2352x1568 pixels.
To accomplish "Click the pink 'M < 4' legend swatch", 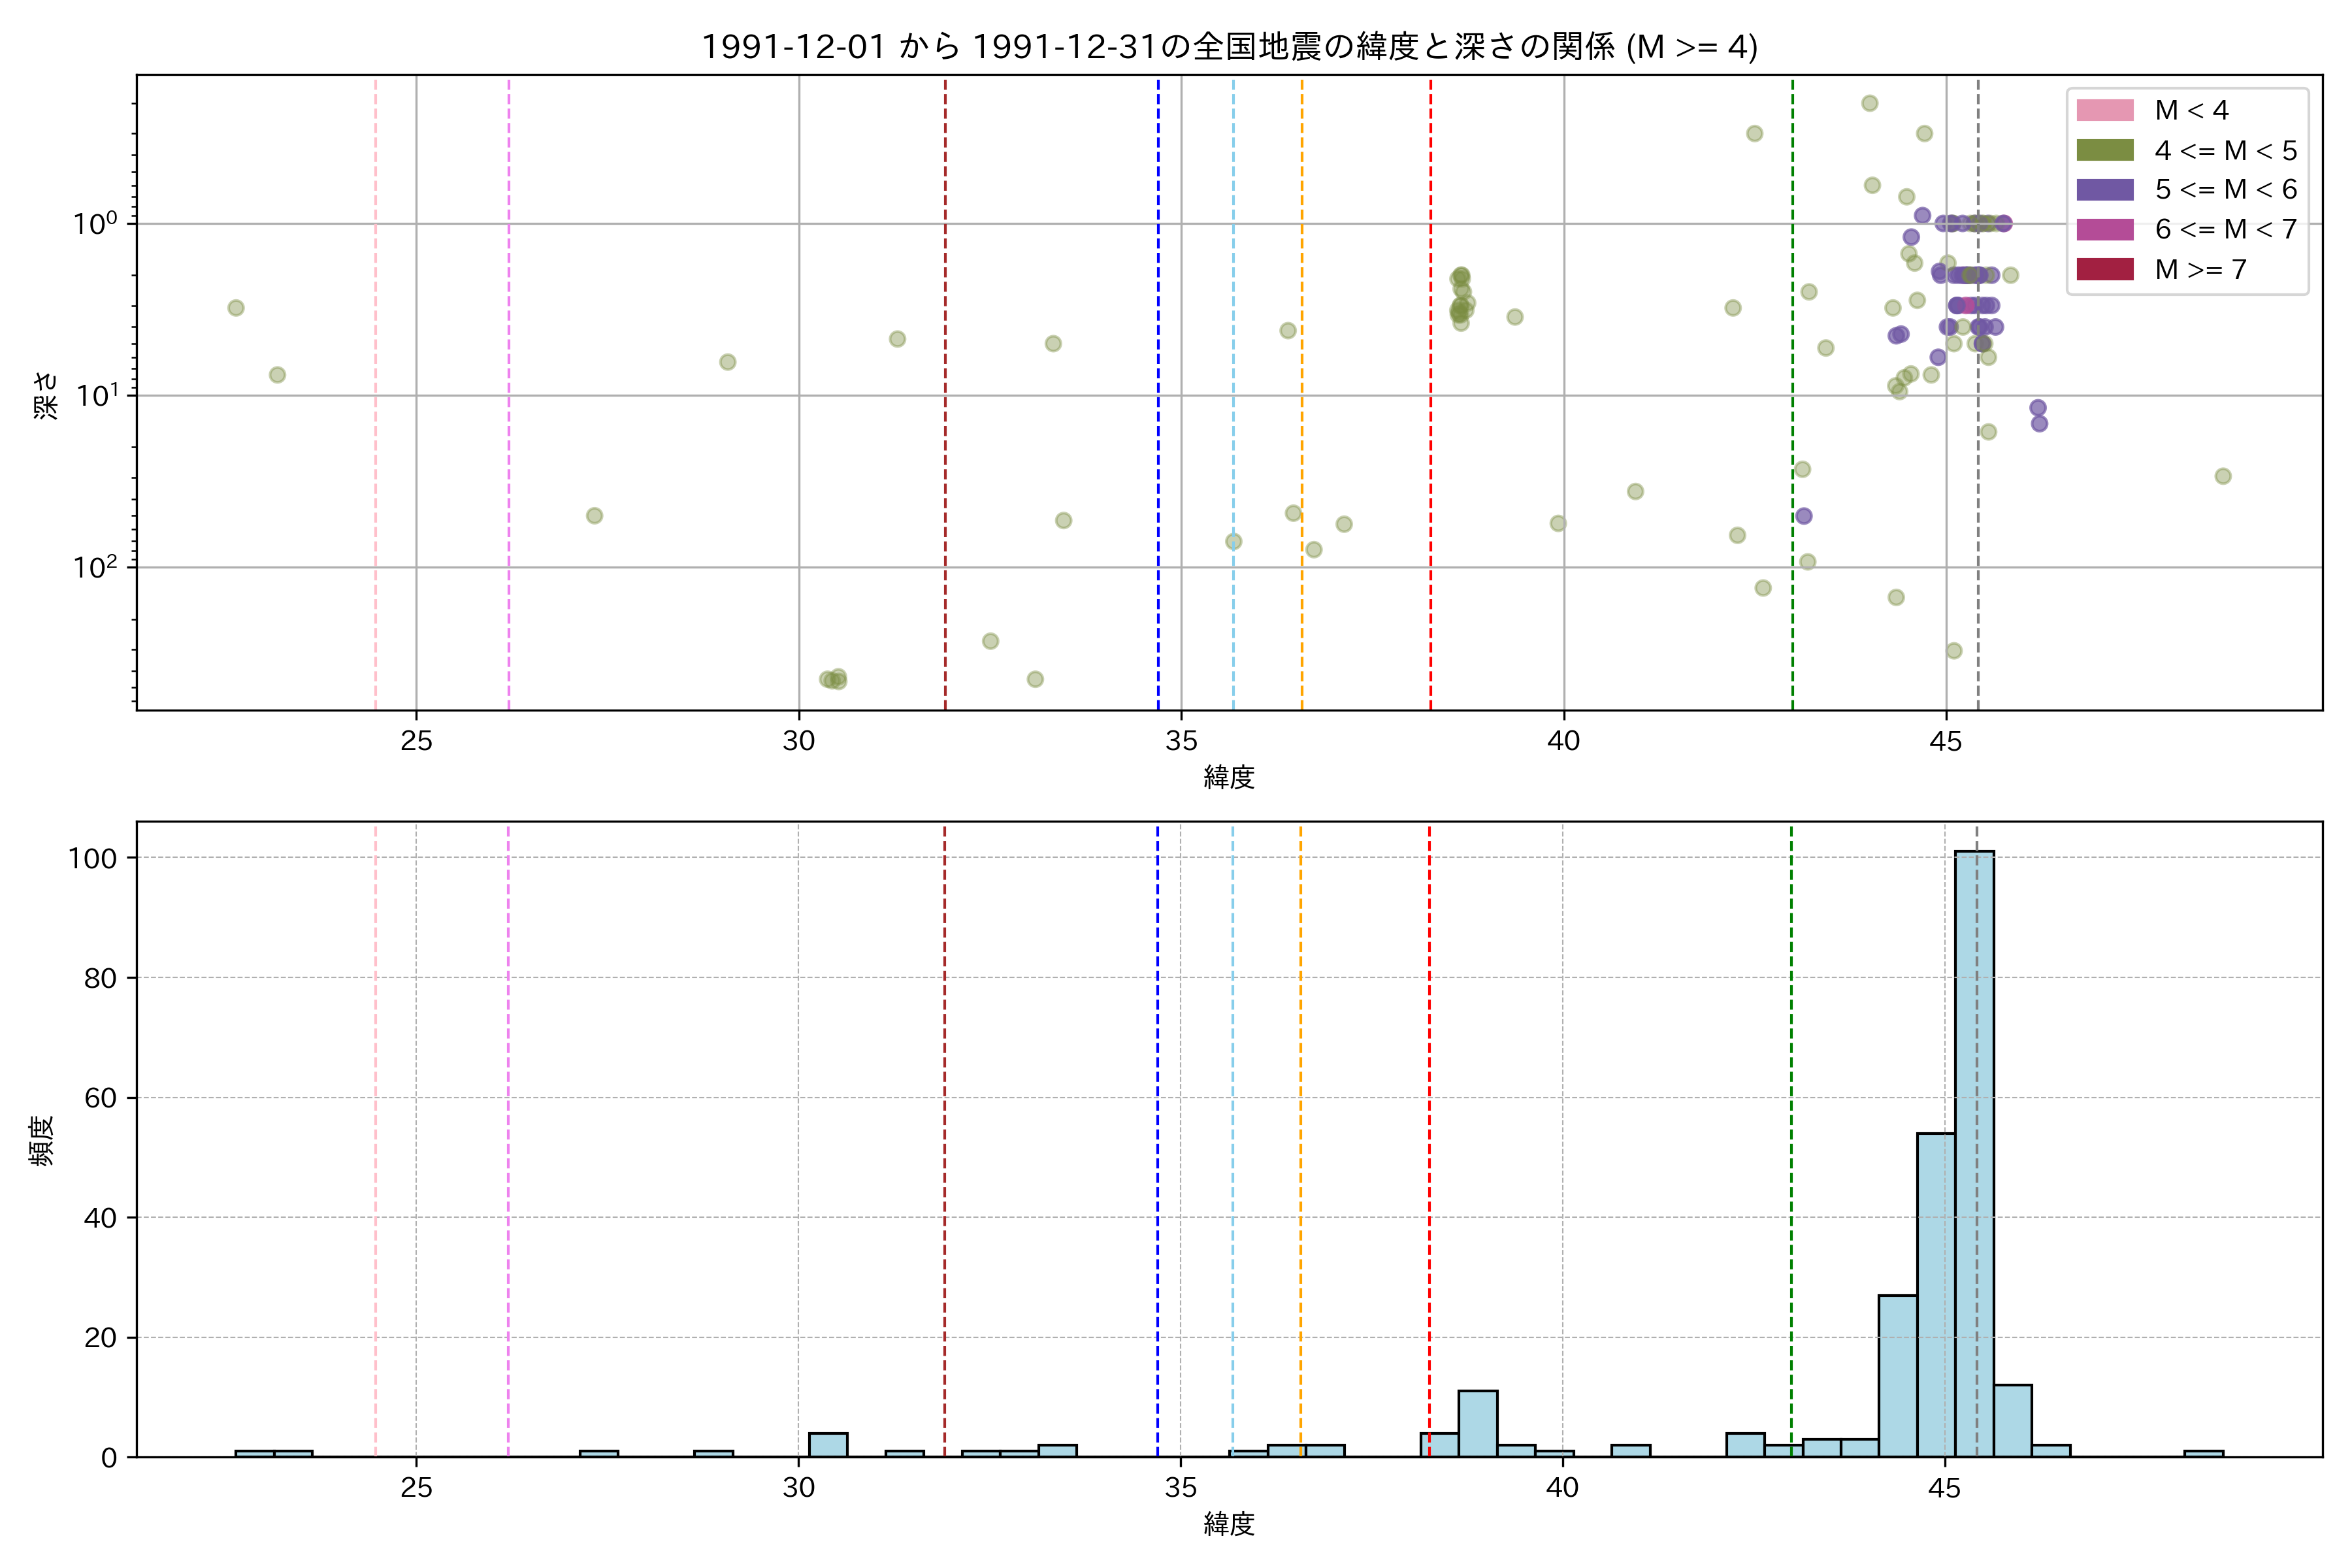I will (x=2104, y=110).
